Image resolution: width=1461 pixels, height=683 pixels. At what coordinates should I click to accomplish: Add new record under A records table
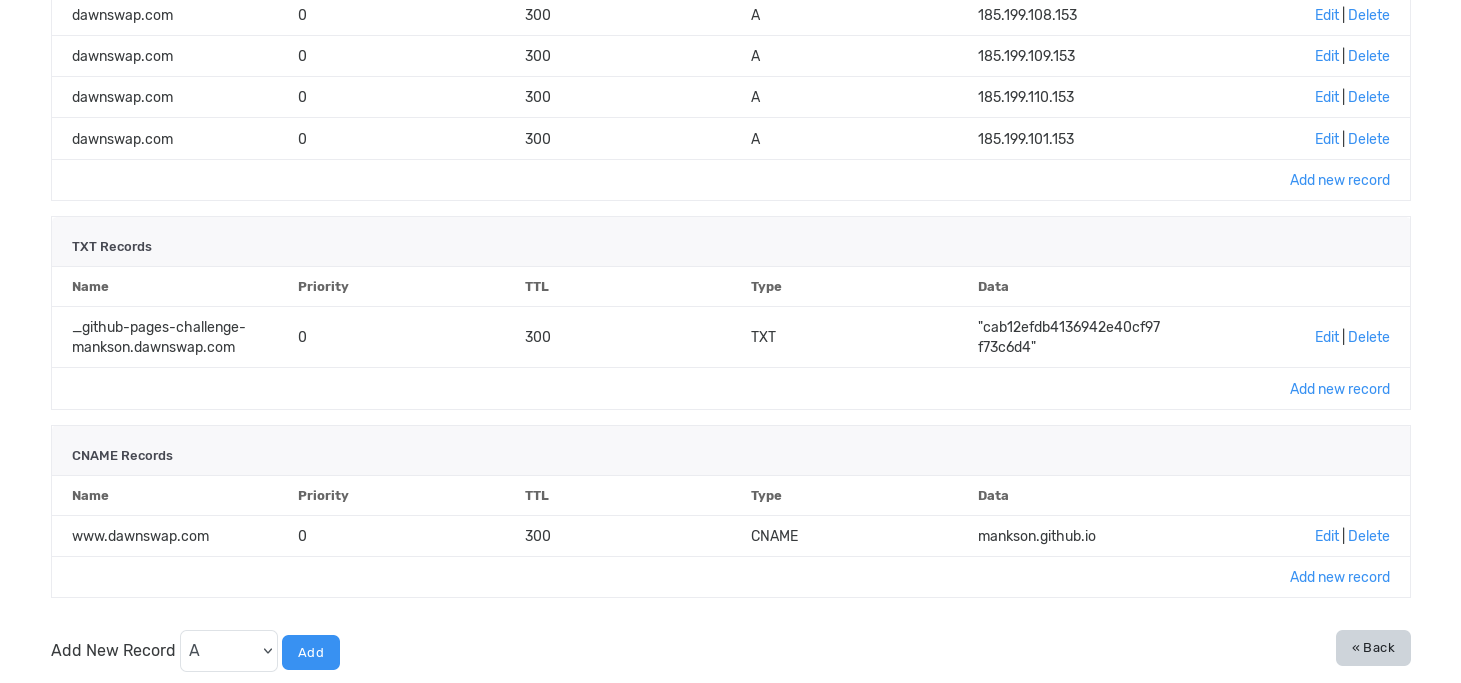[1340, 180]
